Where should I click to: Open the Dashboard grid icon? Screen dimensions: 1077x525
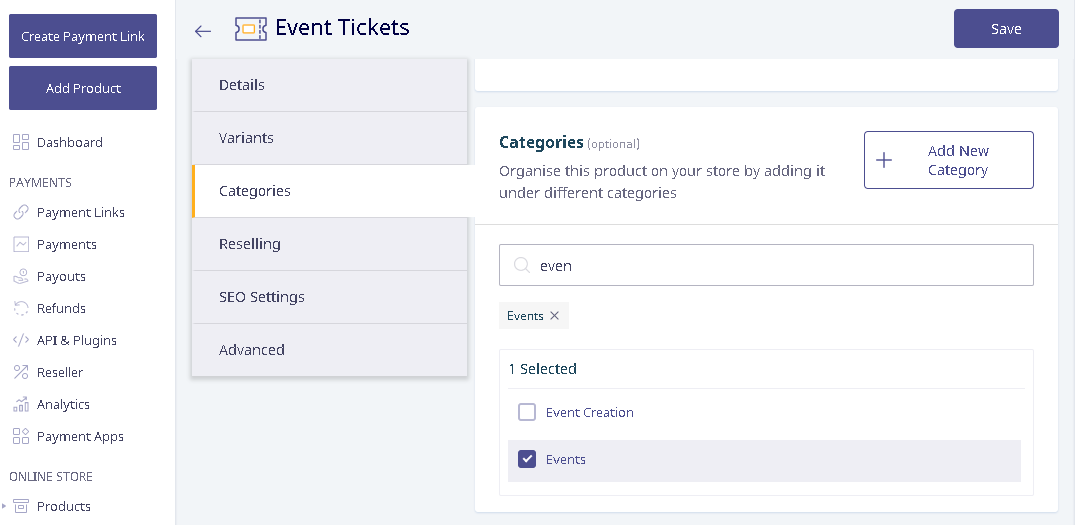tap(21, 142)
